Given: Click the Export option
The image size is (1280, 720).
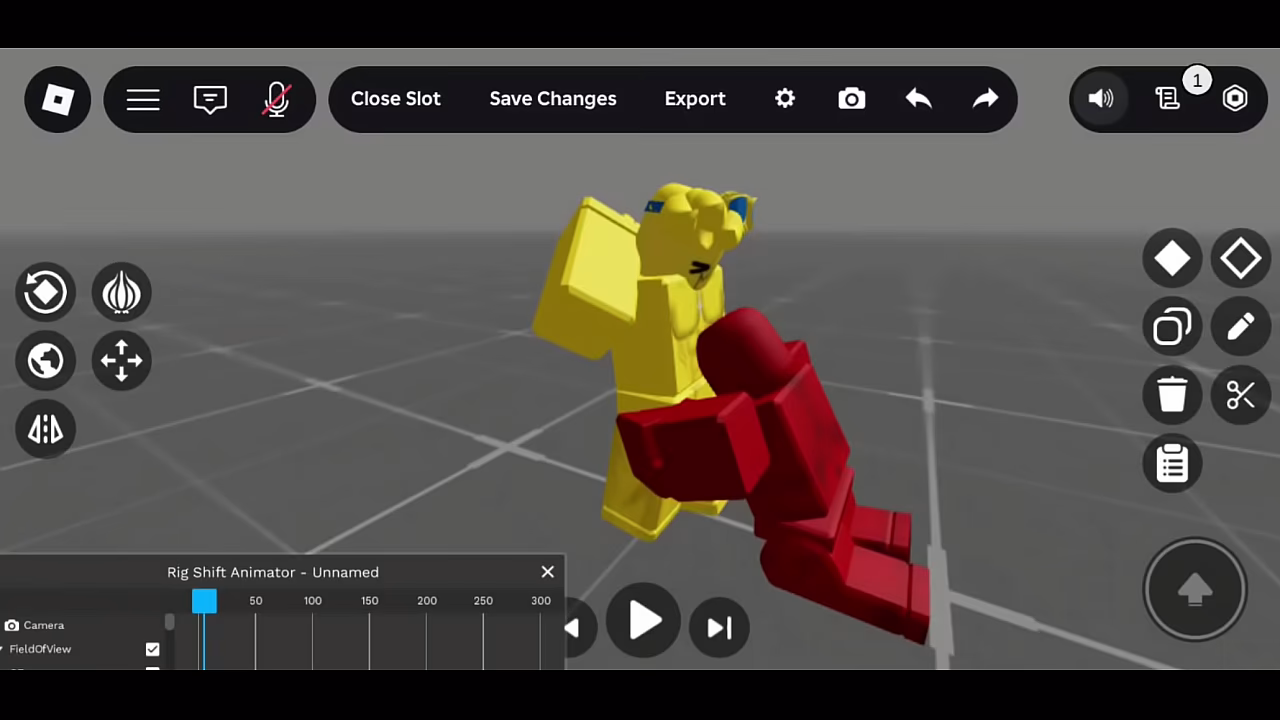Looking at the screenshot, I should pos(695,99).
